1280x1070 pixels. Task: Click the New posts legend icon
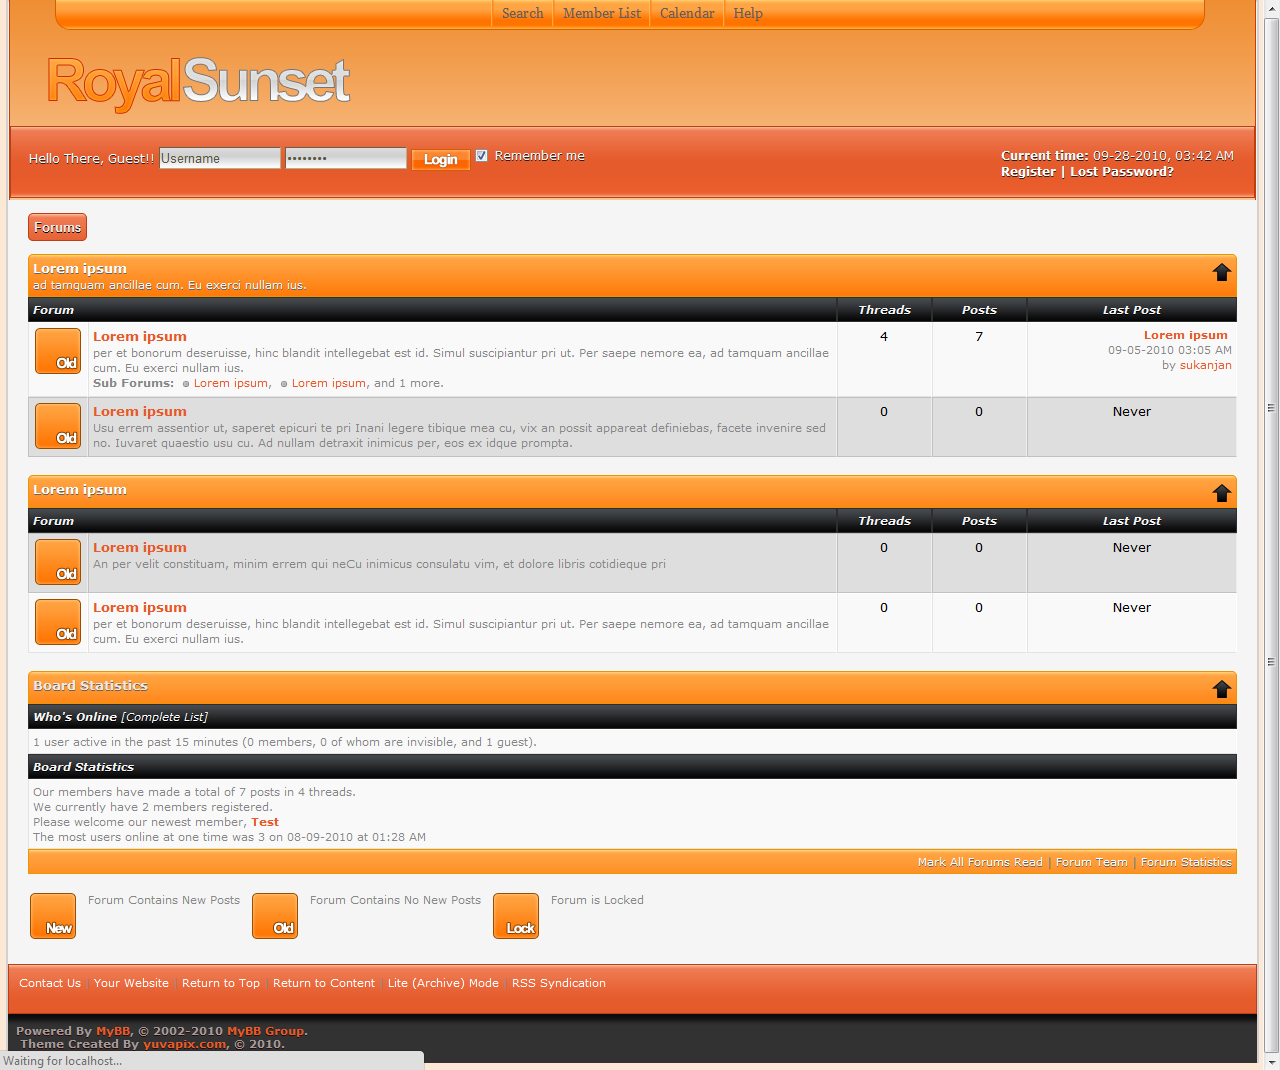53,916
